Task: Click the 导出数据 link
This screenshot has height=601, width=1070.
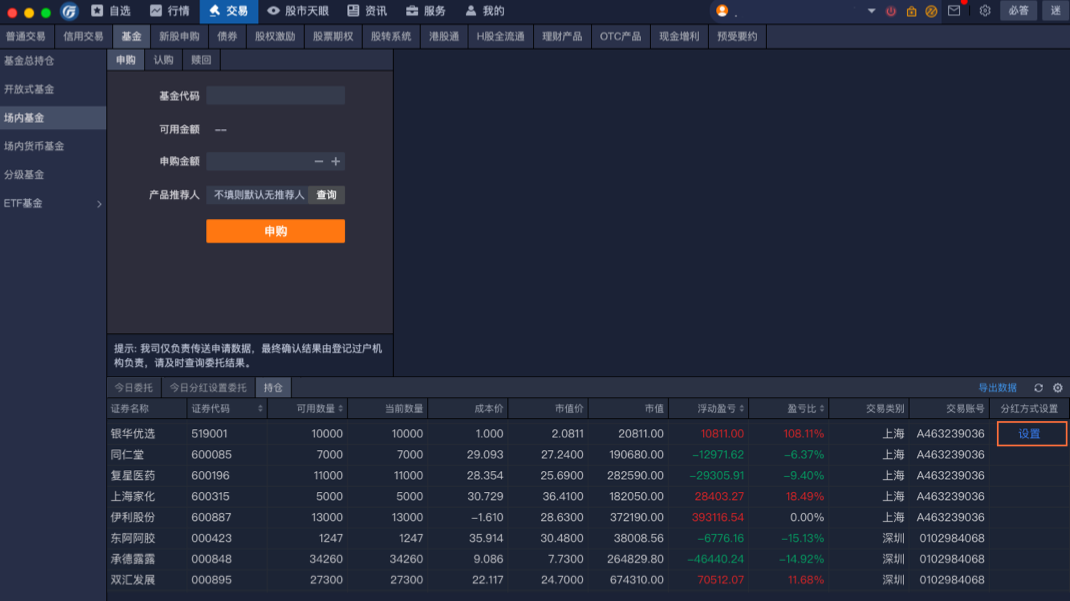Action: coord(997,388)
